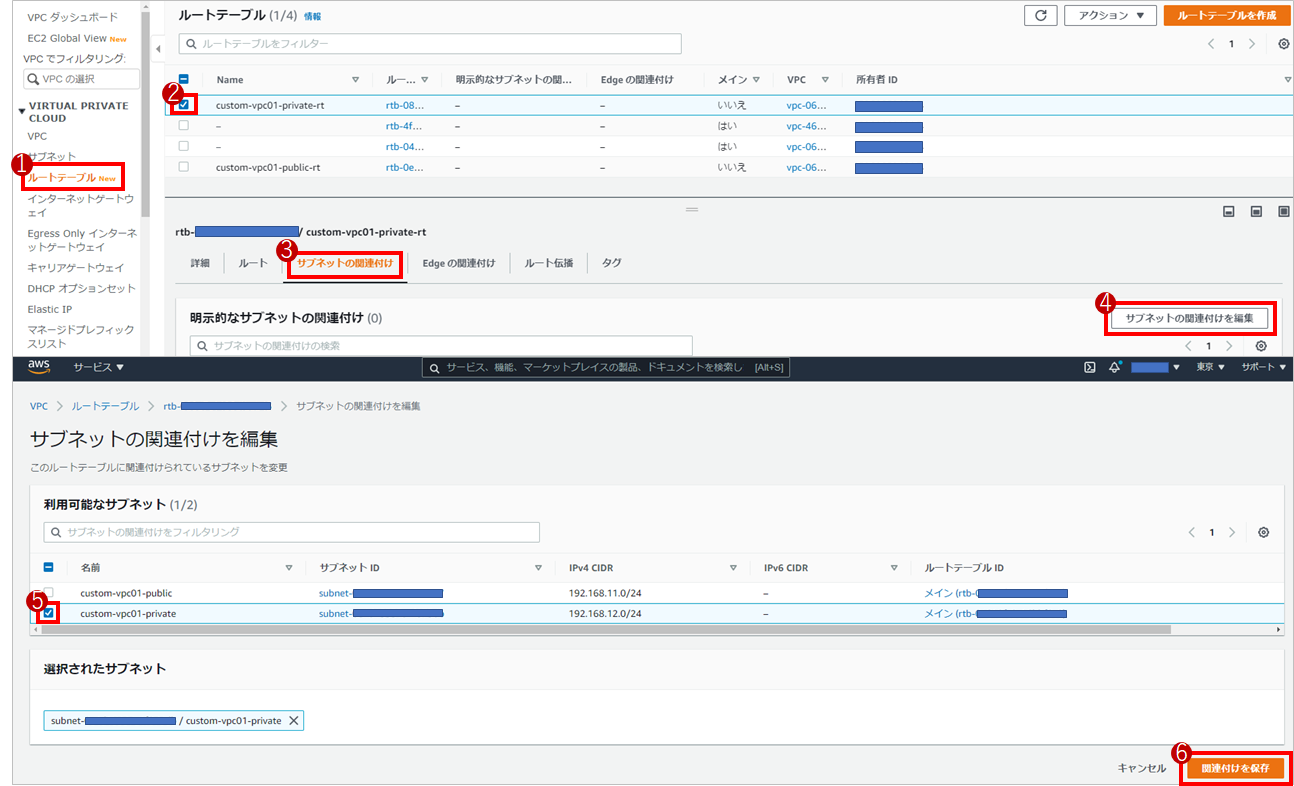Open CloudShell from the top bar

(1090, 367)
